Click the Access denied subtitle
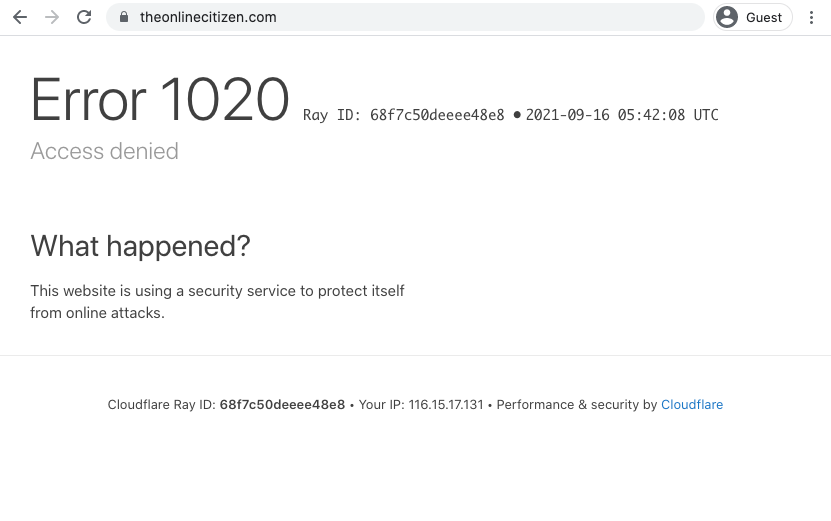Viewport: 831px width, 521px height. (x=105, y=151)
